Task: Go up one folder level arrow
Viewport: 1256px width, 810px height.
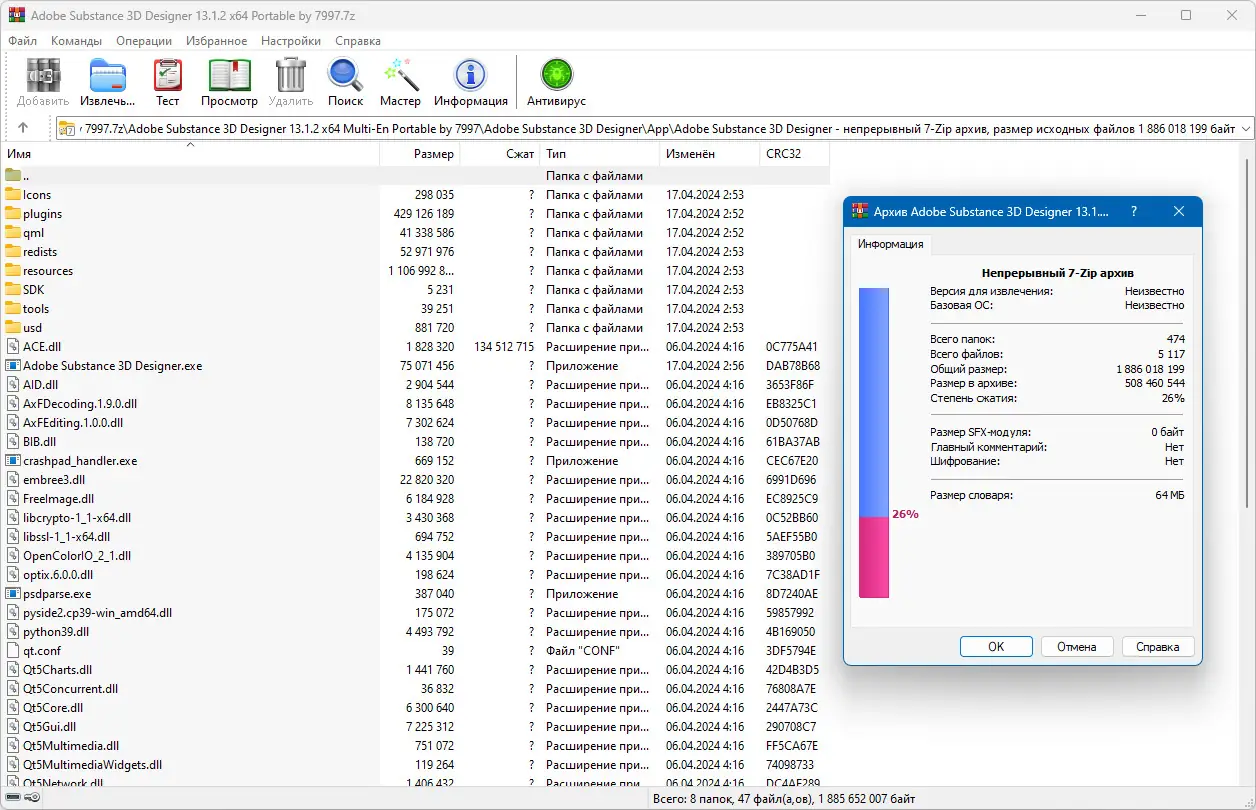Action: [x=23, y=128]
